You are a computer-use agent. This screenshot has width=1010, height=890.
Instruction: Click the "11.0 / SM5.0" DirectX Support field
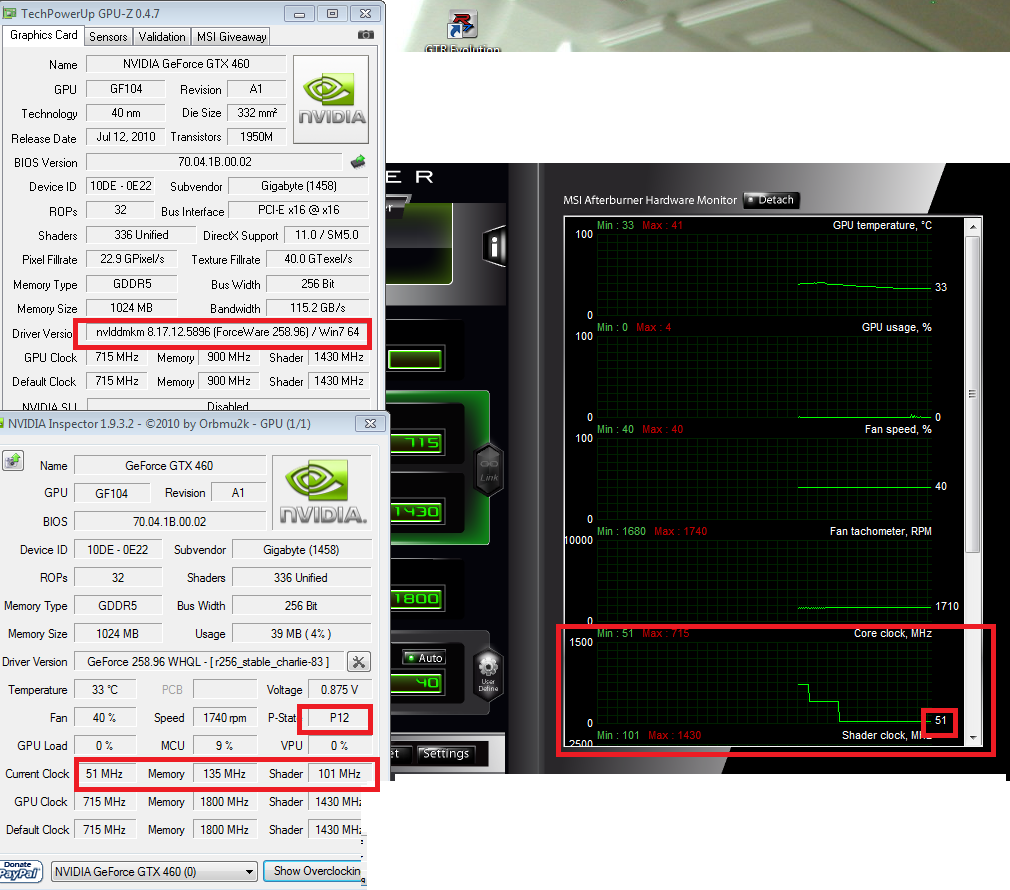click(x=327, y=235)
